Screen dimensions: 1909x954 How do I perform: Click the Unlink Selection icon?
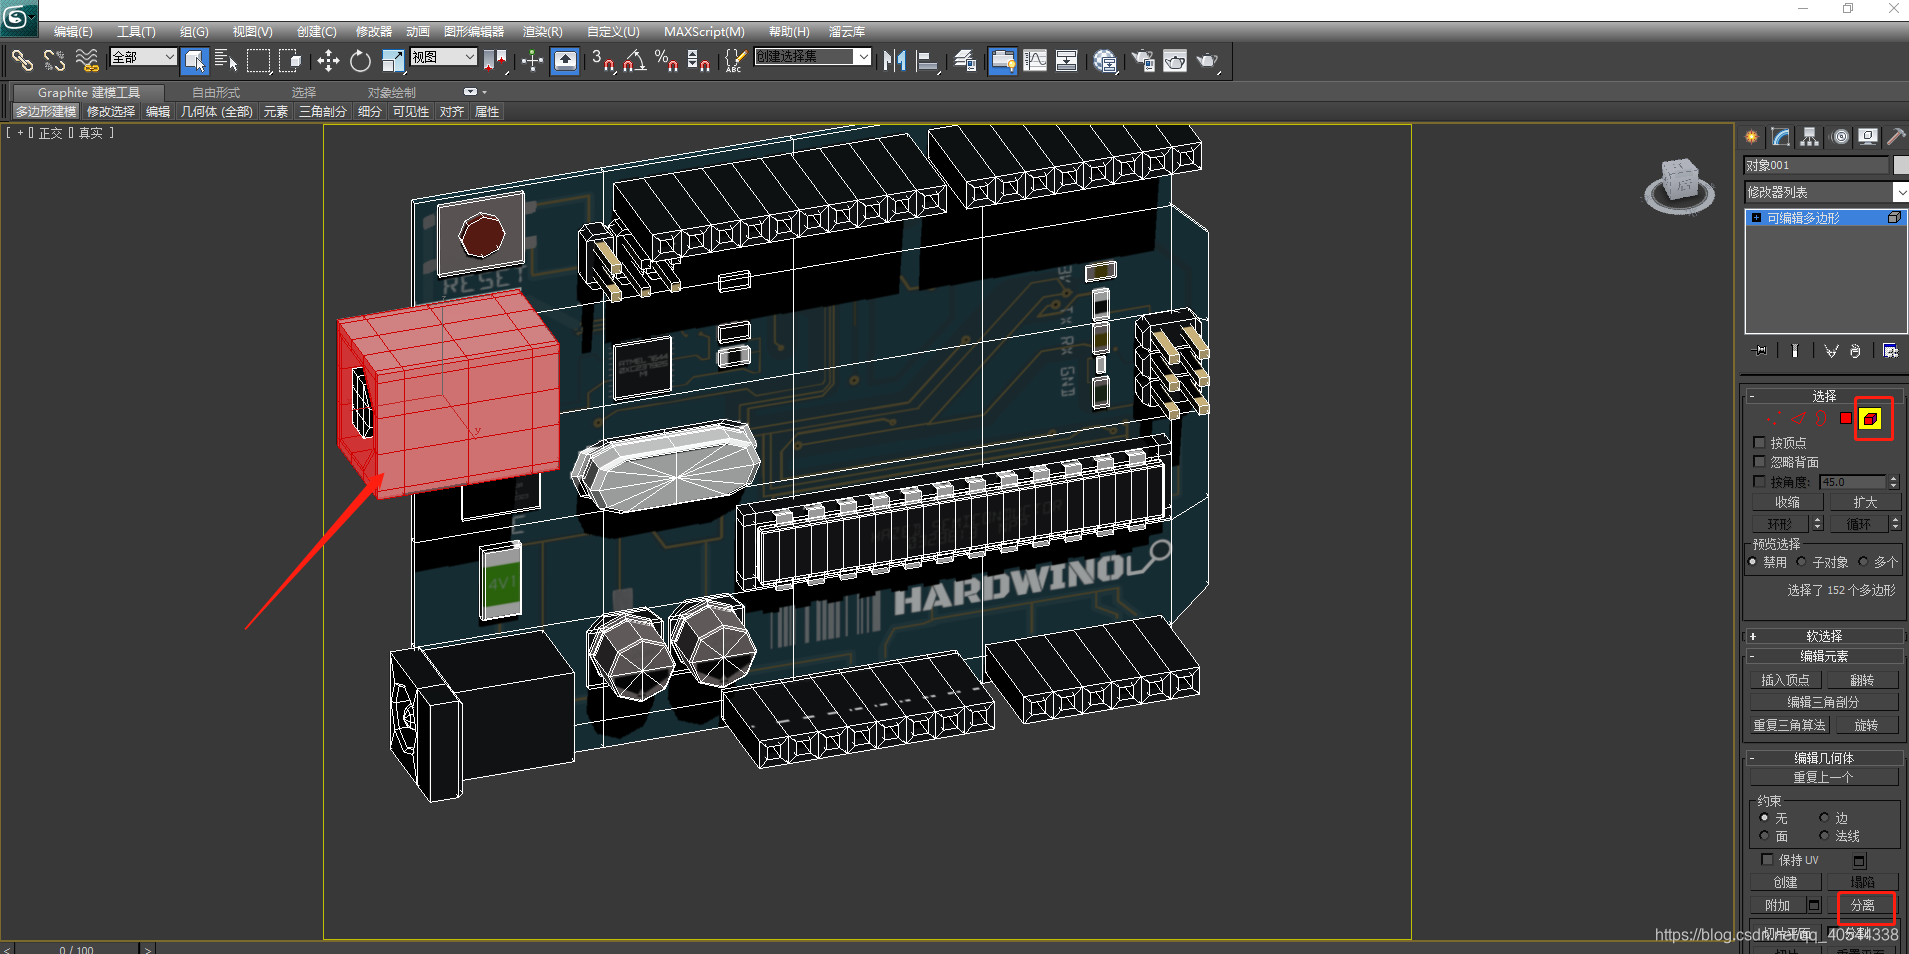(54, 61)
